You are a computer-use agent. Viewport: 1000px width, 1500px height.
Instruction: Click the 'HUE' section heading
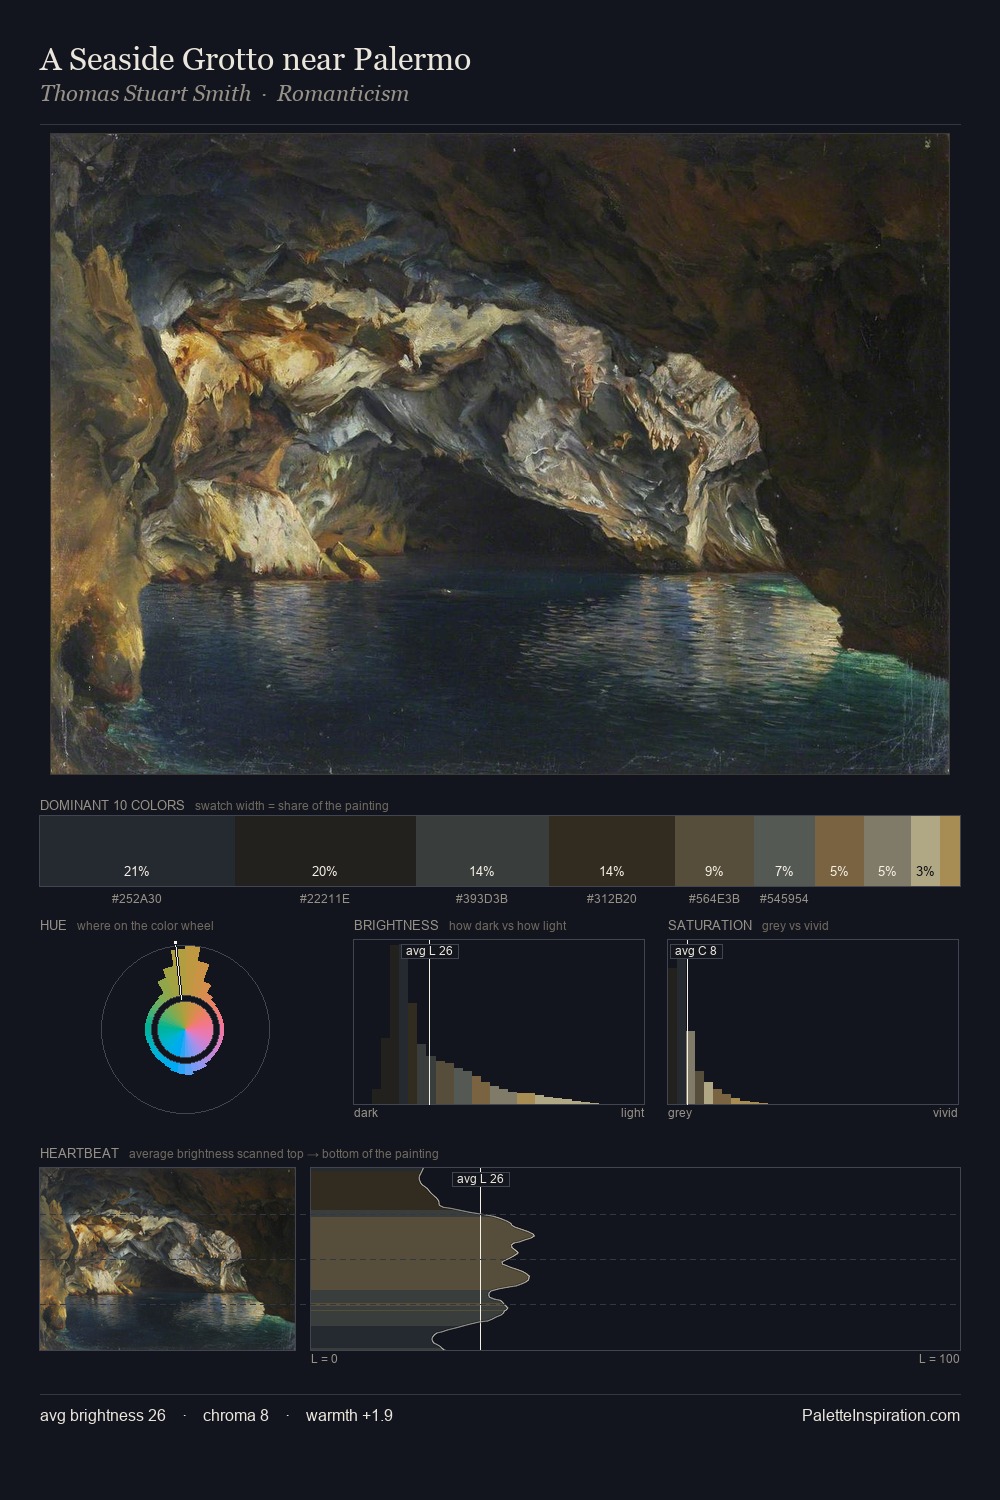pos(53,925)
